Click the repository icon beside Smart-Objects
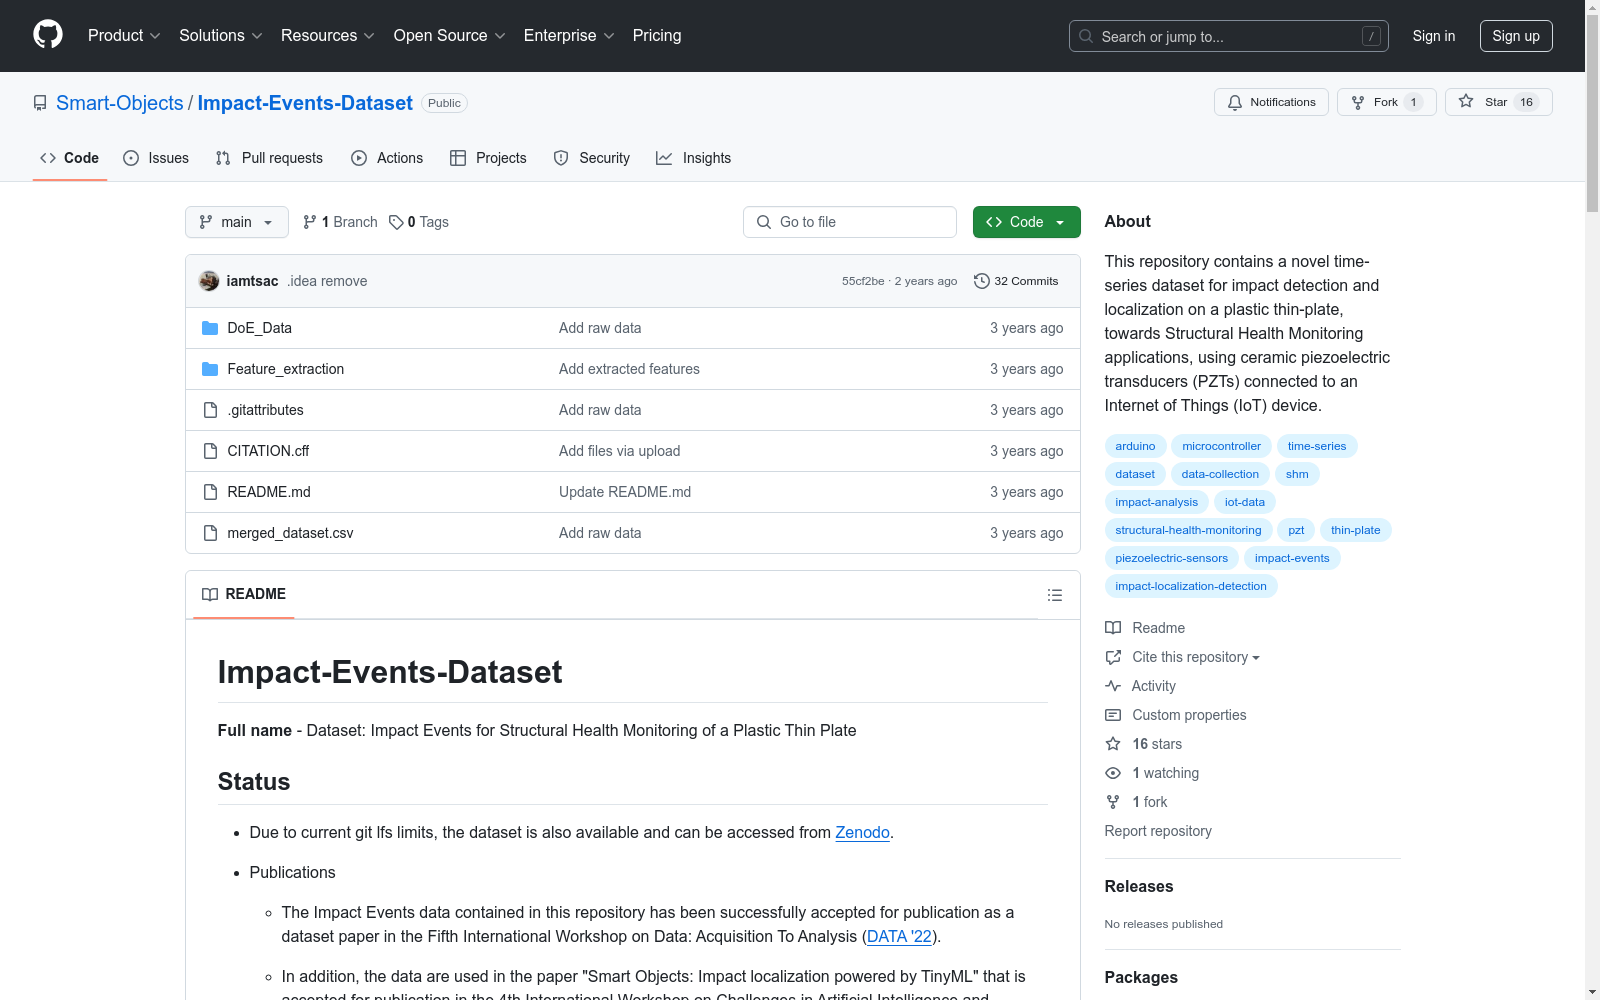This screenshot has width=1600, height=1000. coord(40,103)
